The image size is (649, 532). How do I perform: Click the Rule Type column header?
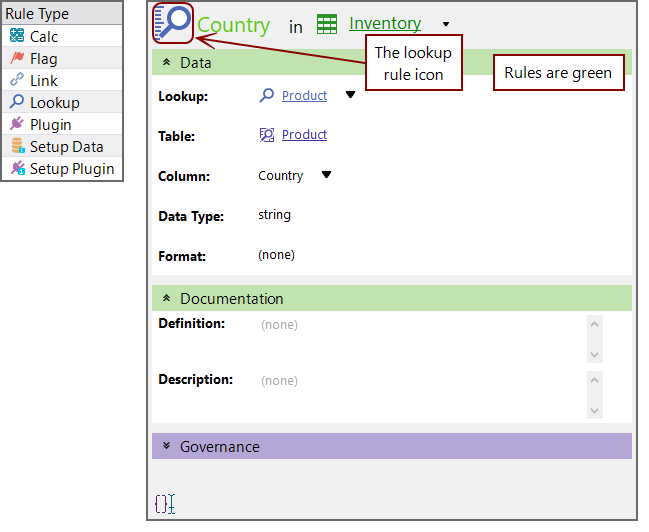(x=62, y=13)
